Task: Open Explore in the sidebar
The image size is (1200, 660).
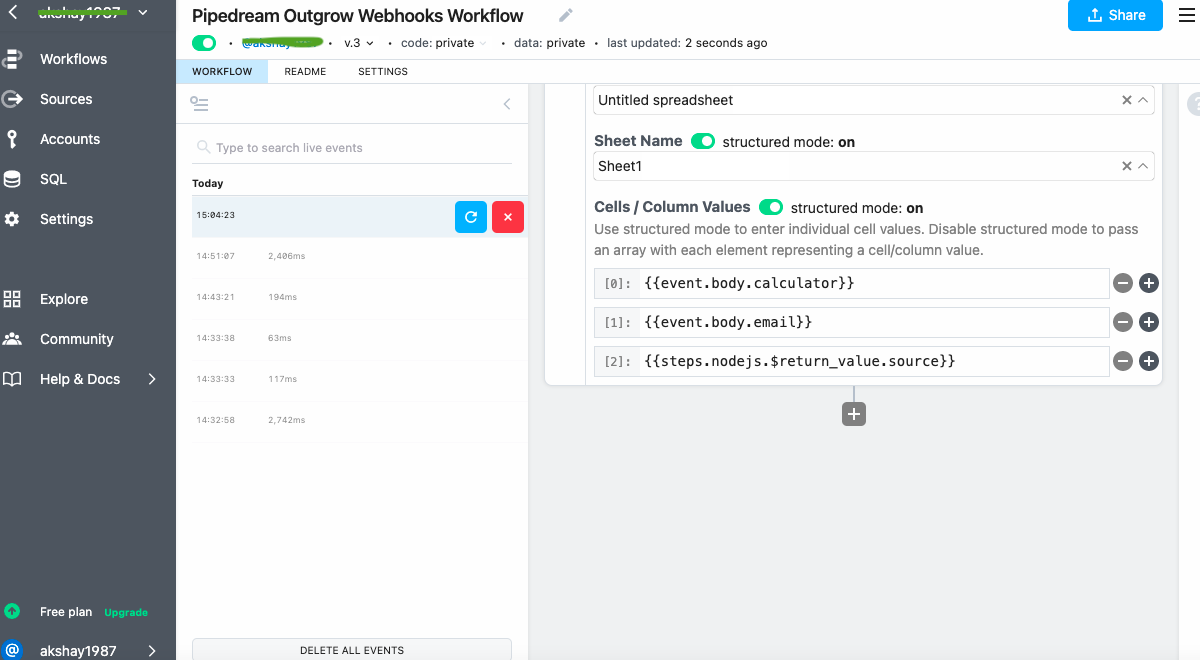Action: pos(64,299)
